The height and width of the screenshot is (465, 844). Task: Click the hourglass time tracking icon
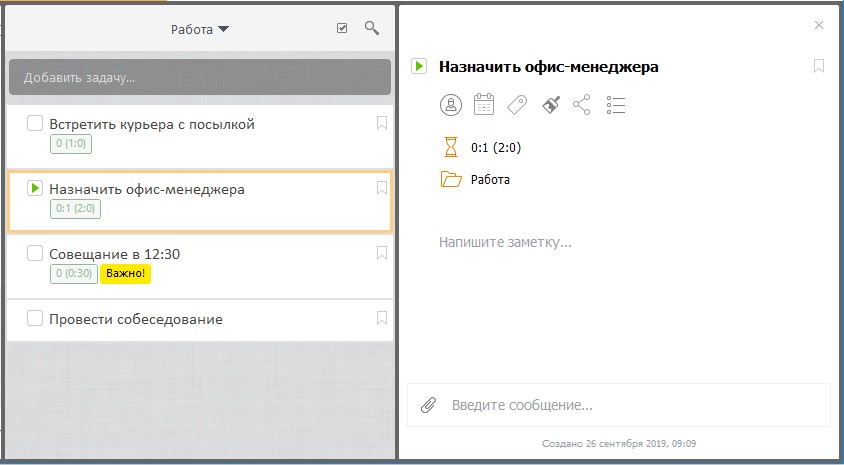(x=451, y=147)
